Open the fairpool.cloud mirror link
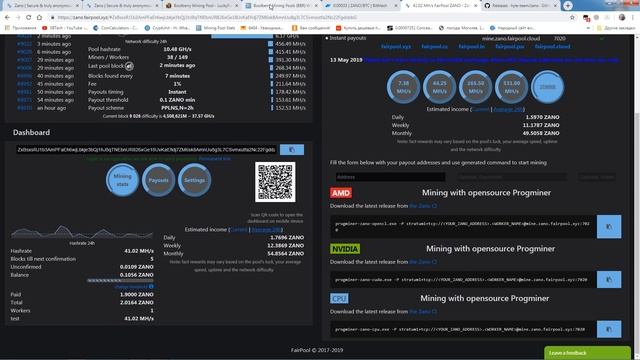The width and height of the screenshot is (640, 360). (x=553, y=47)
